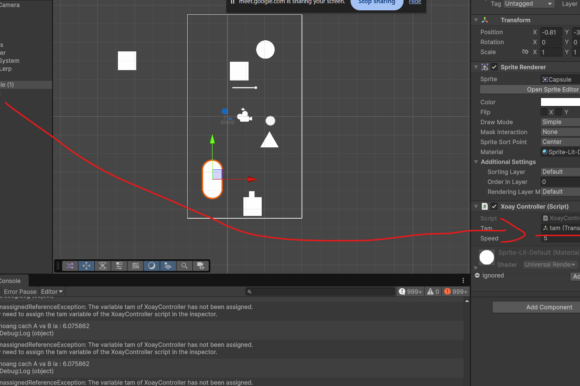Click the camera gizmo icon in scene view
The image size is (580, 386).
point(244,115)
